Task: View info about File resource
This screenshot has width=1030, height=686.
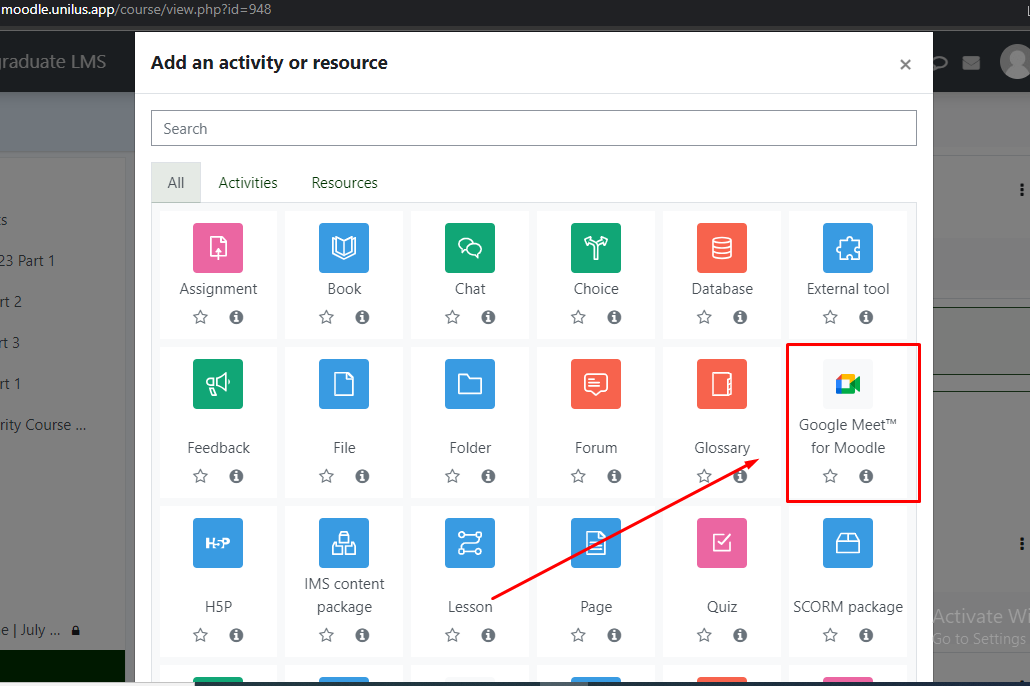Action: [363, 476]
